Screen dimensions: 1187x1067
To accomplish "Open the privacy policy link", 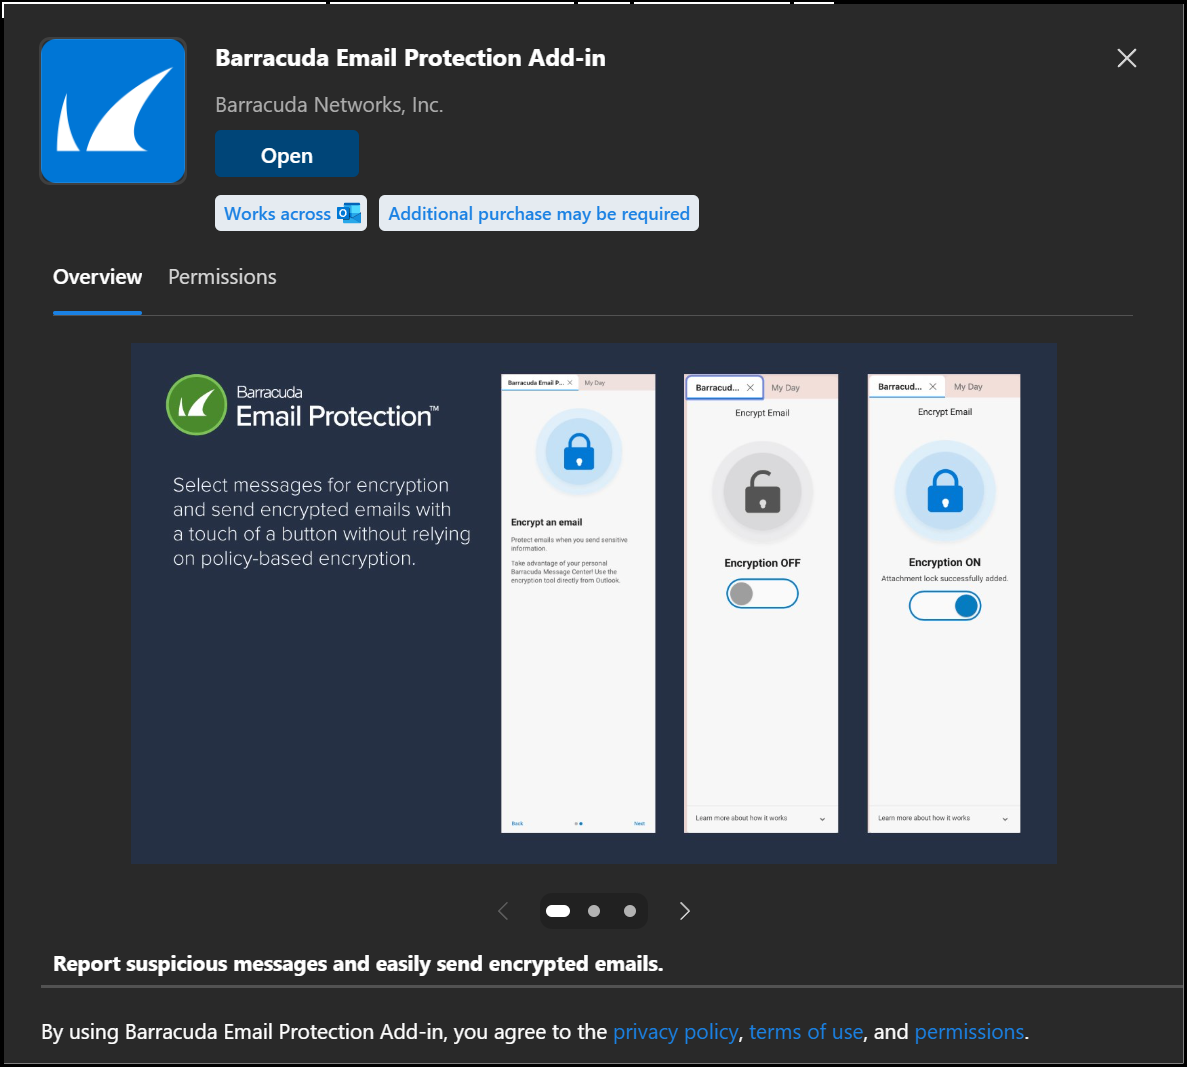I will (675, 1032).
